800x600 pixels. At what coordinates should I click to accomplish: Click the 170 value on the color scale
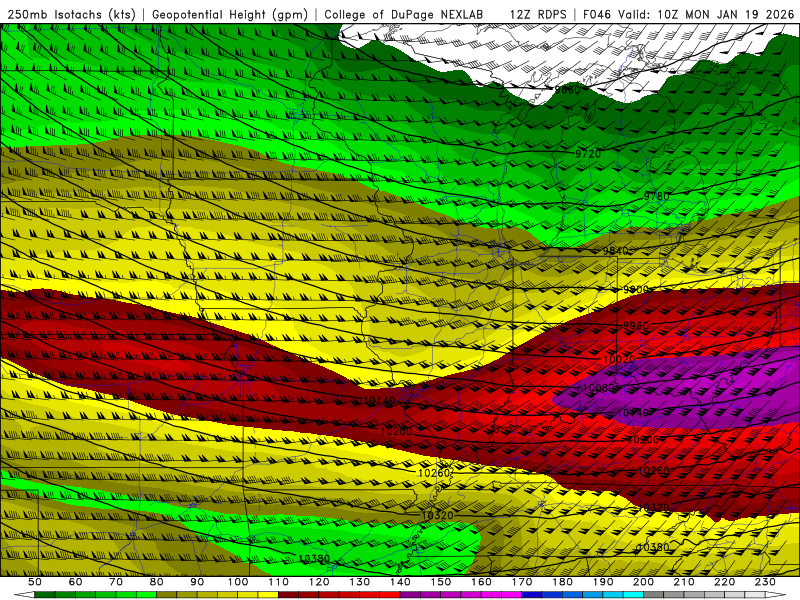[522, 582]
